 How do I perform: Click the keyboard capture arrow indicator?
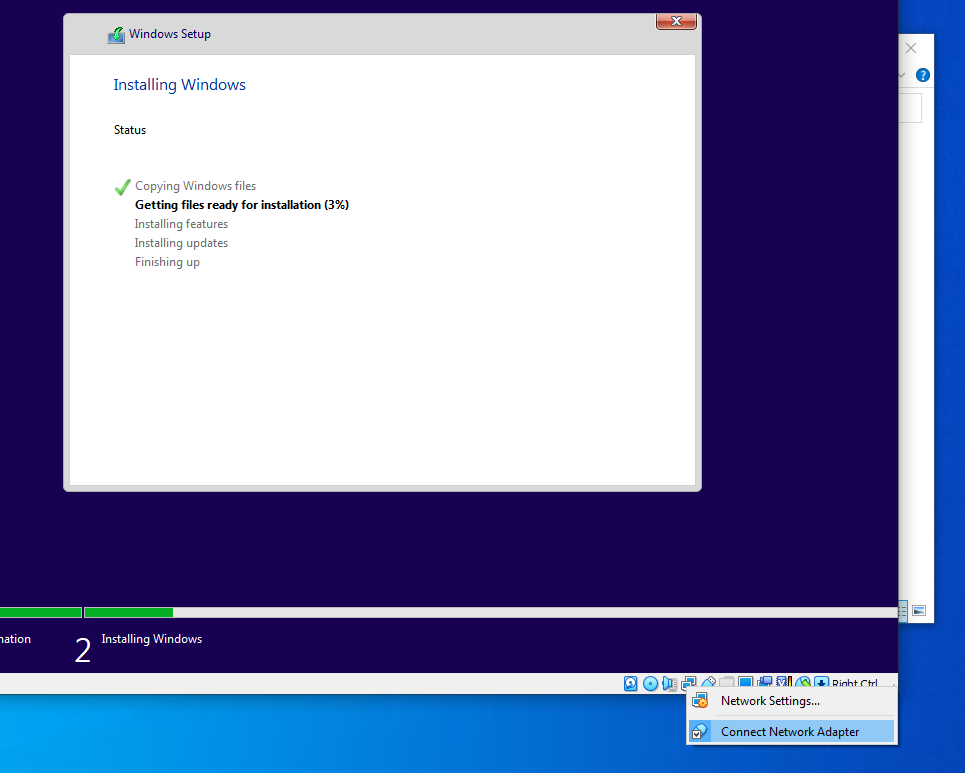coord(821,684)
